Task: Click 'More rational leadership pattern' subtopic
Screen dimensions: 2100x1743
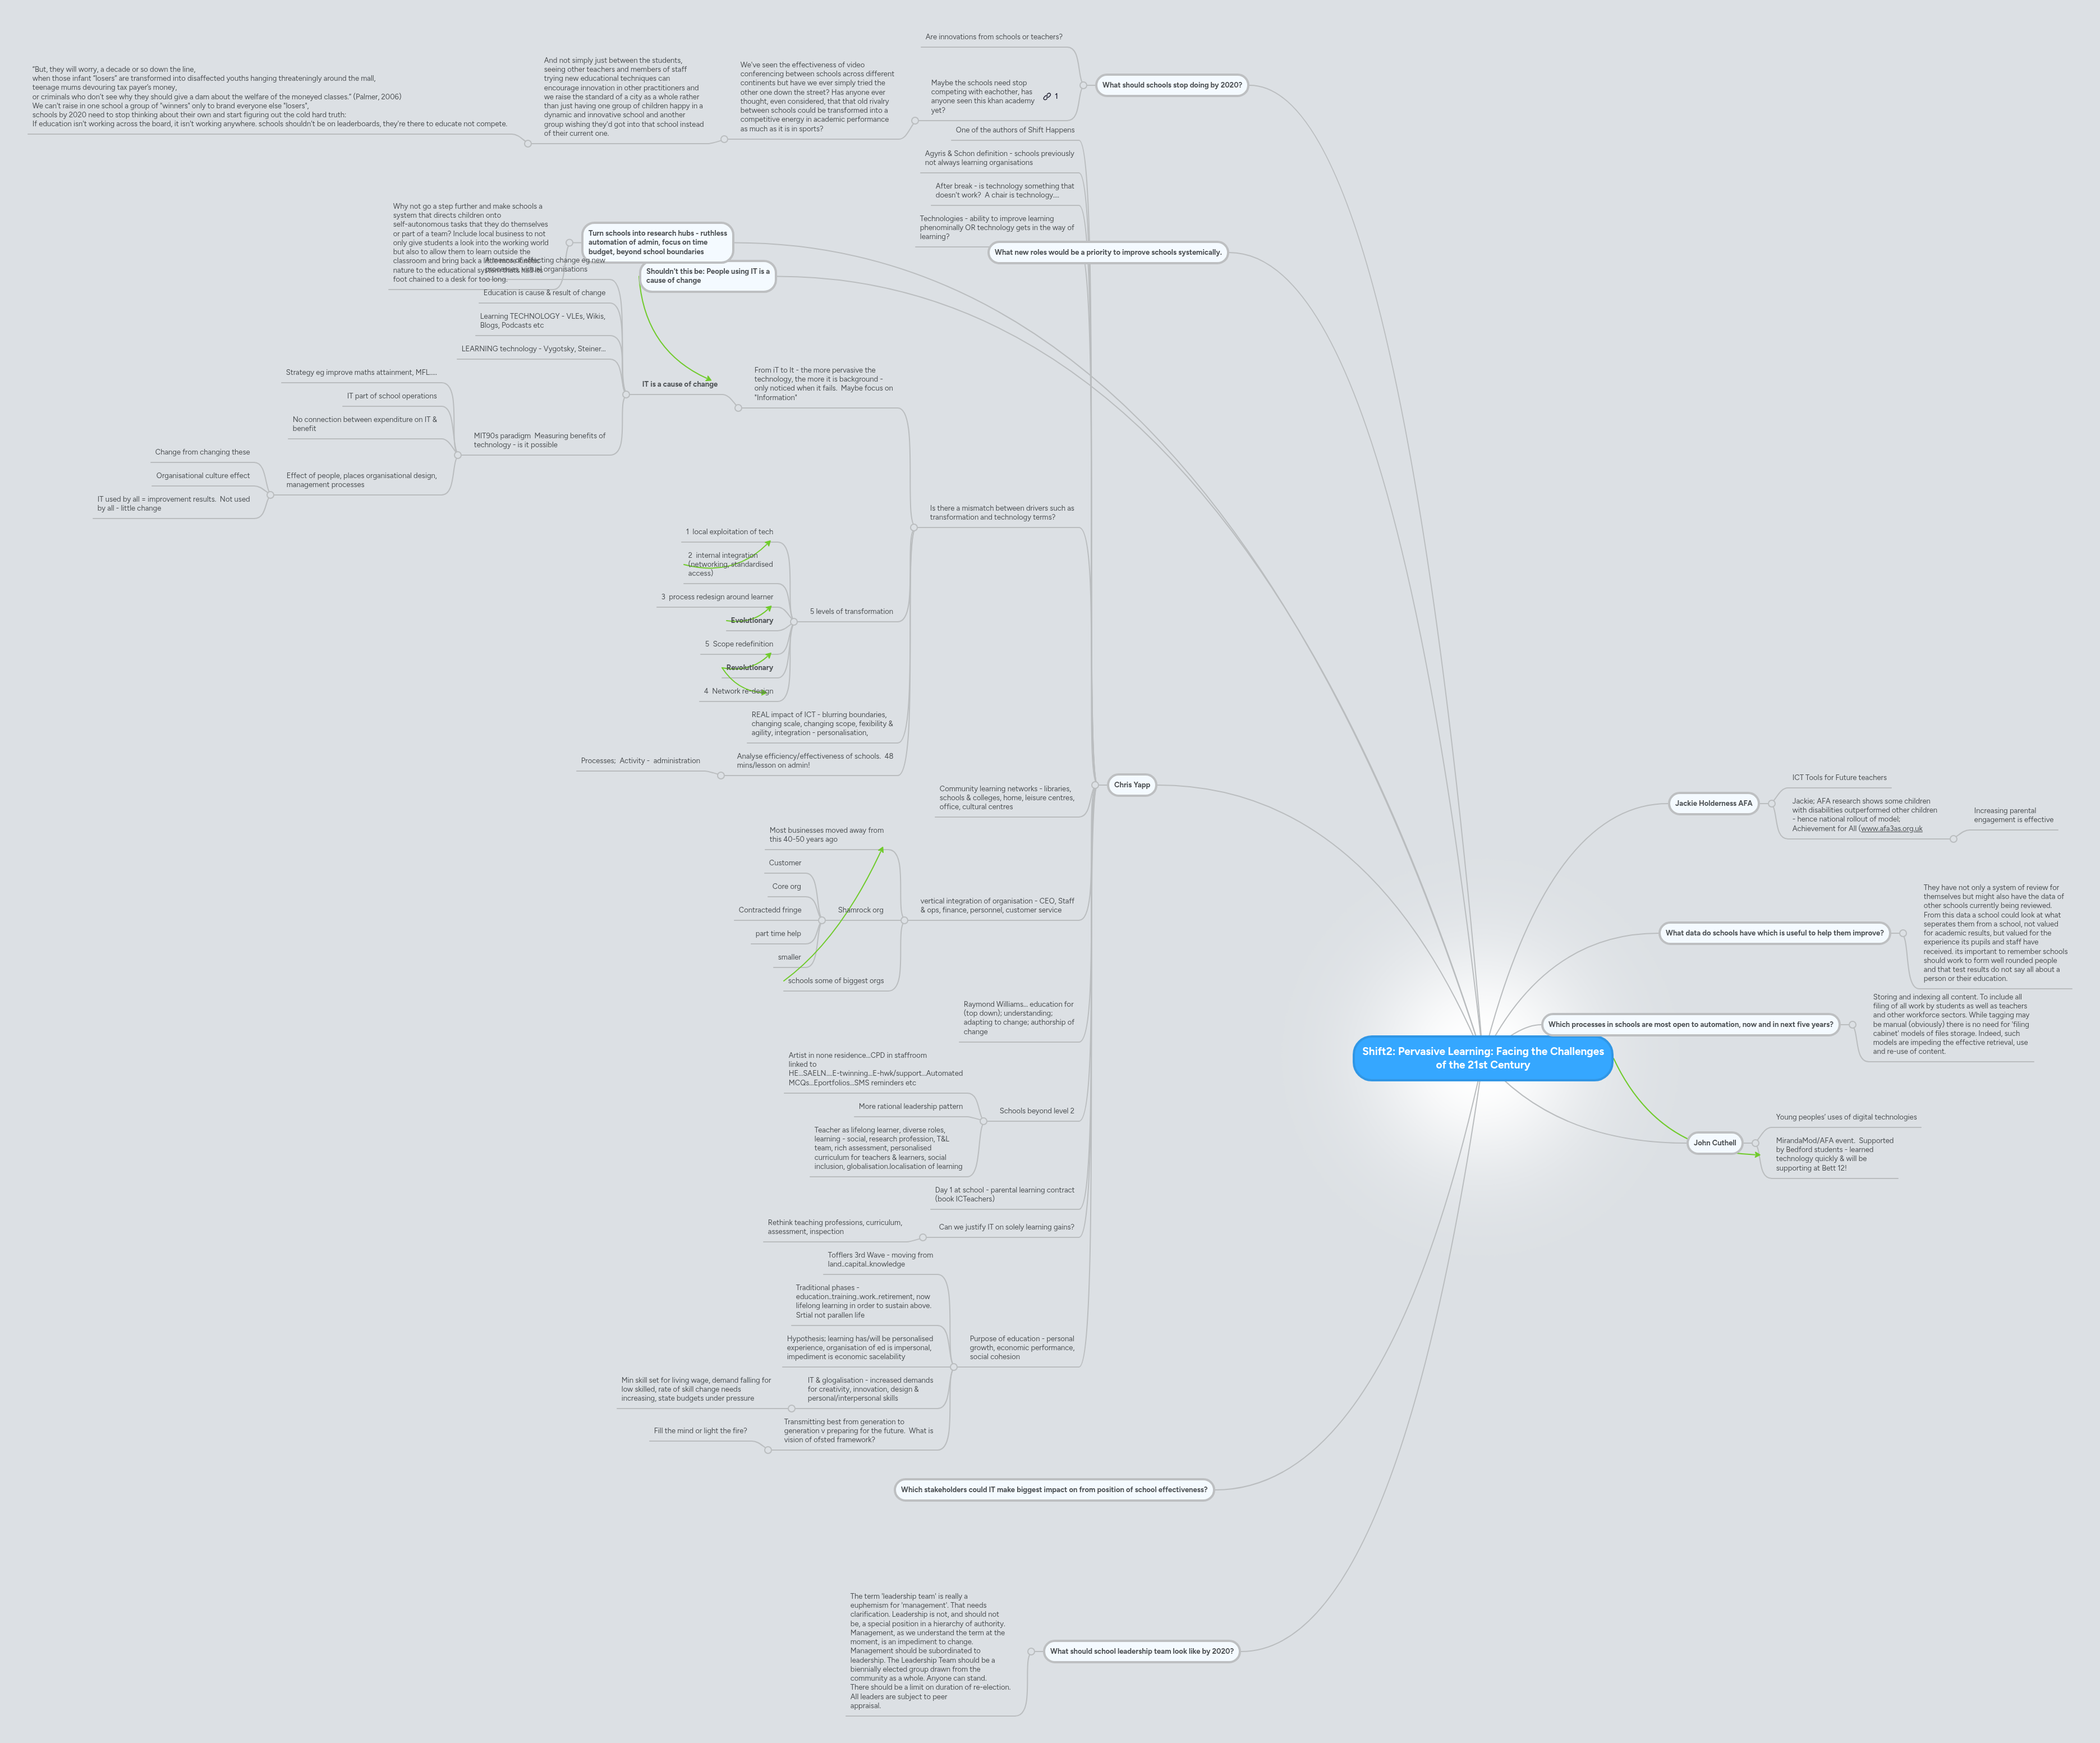Action: (910, 1106)
